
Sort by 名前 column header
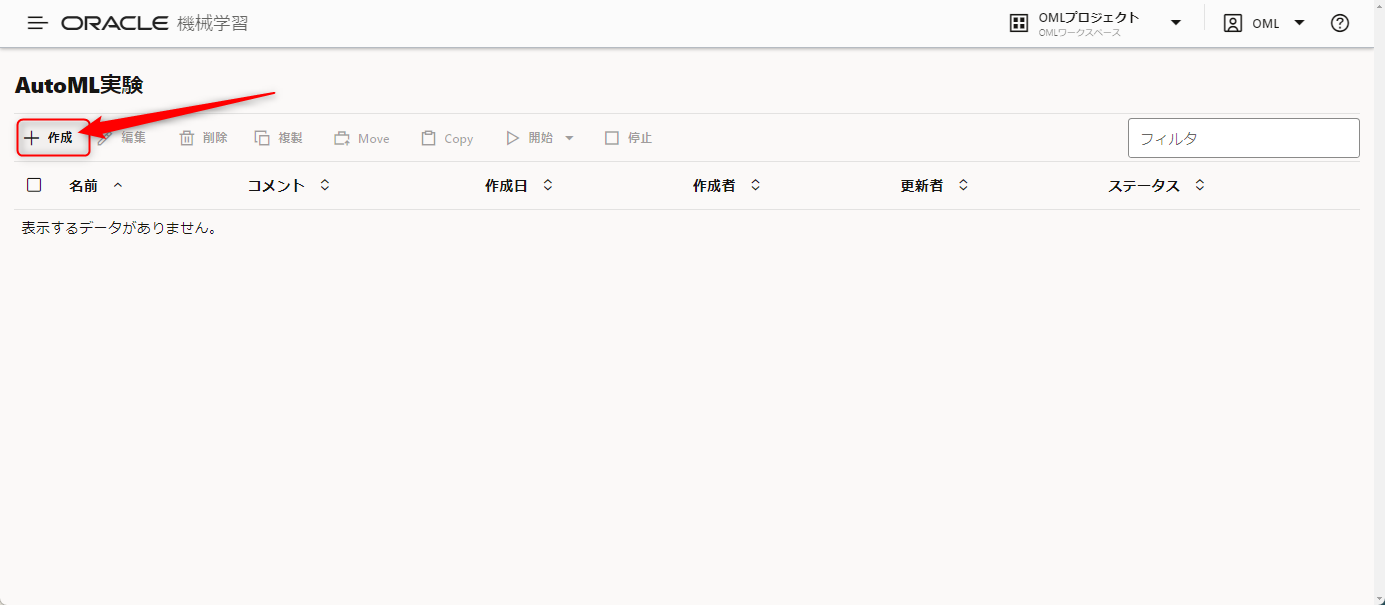(x=83, y=186)
